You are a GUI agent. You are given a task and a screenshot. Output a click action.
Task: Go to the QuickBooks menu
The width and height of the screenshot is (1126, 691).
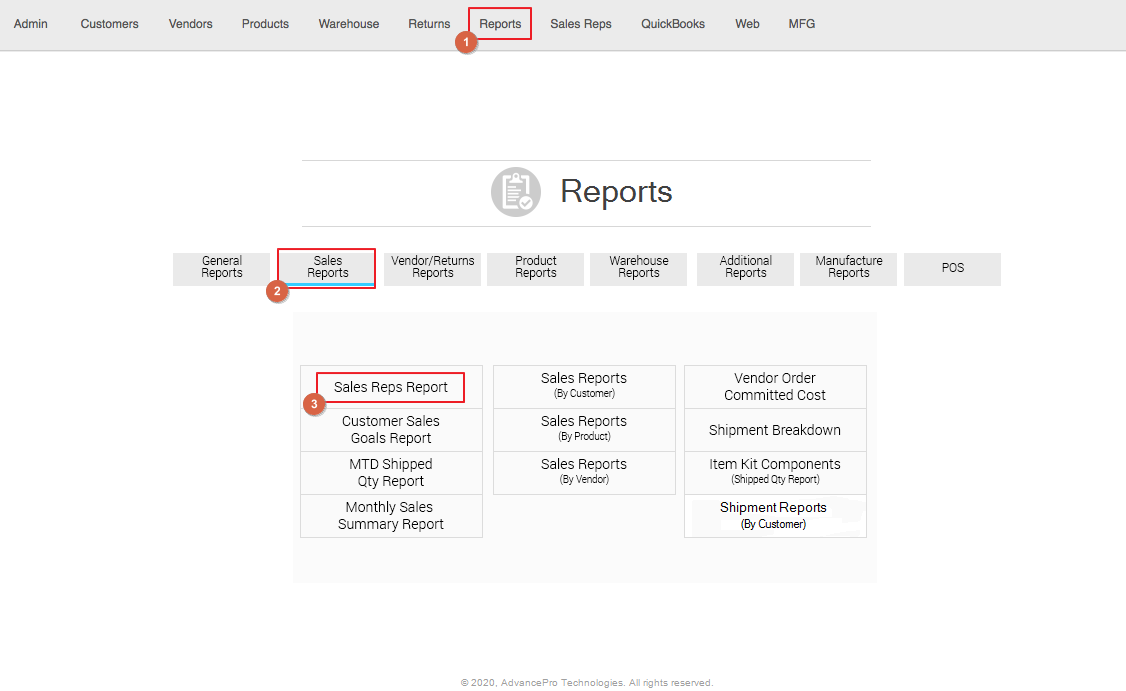(x=673, y=24)
